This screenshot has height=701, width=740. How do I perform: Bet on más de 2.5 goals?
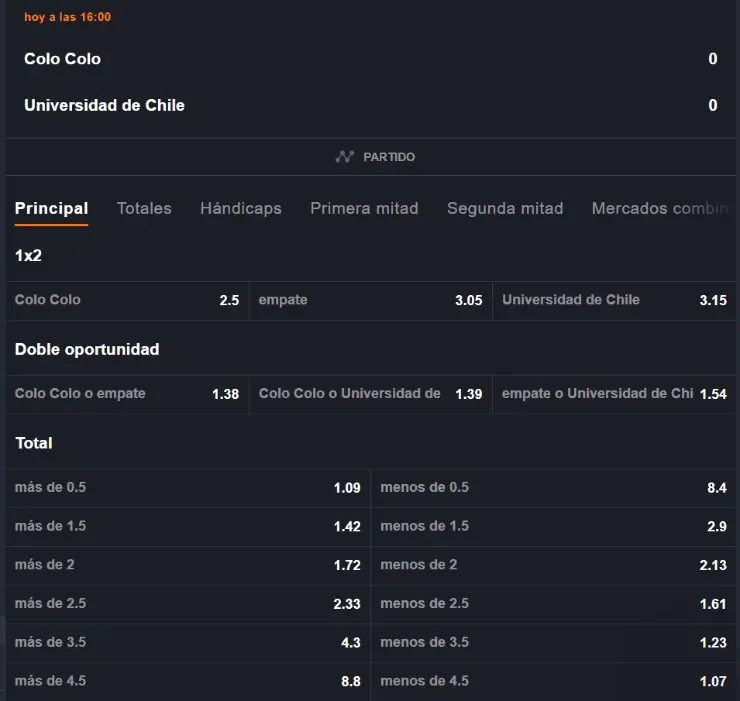point(187,604)
